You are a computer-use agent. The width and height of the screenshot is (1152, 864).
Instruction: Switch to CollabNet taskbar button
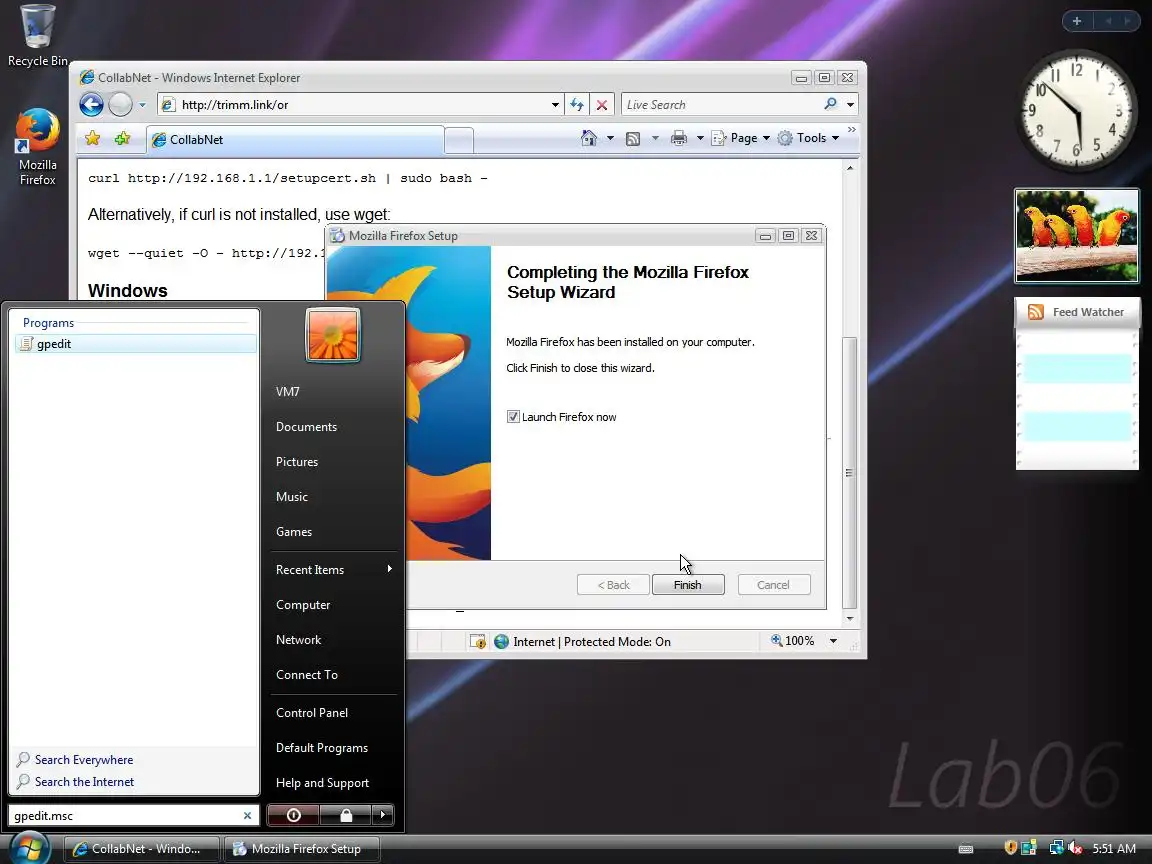click(142, 849)
